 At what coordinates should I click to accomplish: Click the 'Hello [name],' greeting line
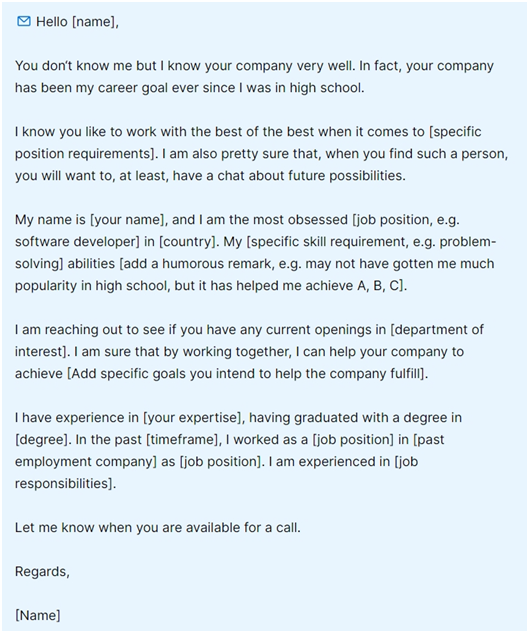point(77,22)
